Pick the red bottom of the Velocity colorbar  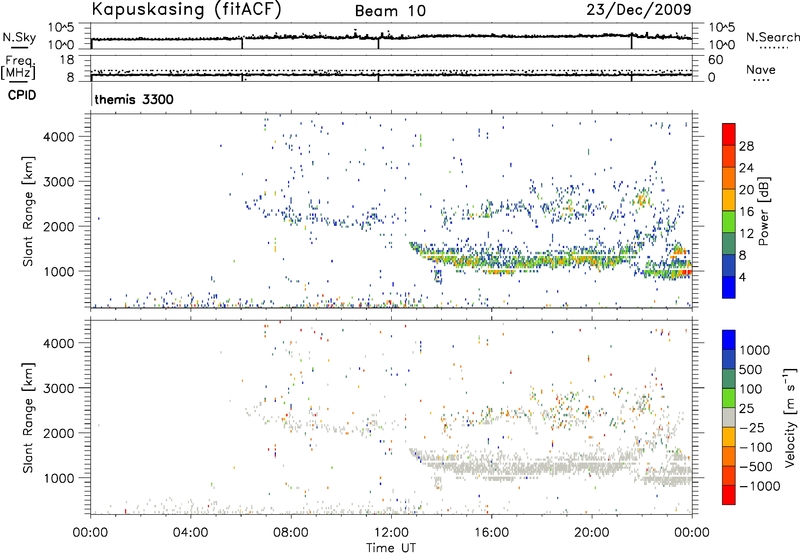(729, 495)
